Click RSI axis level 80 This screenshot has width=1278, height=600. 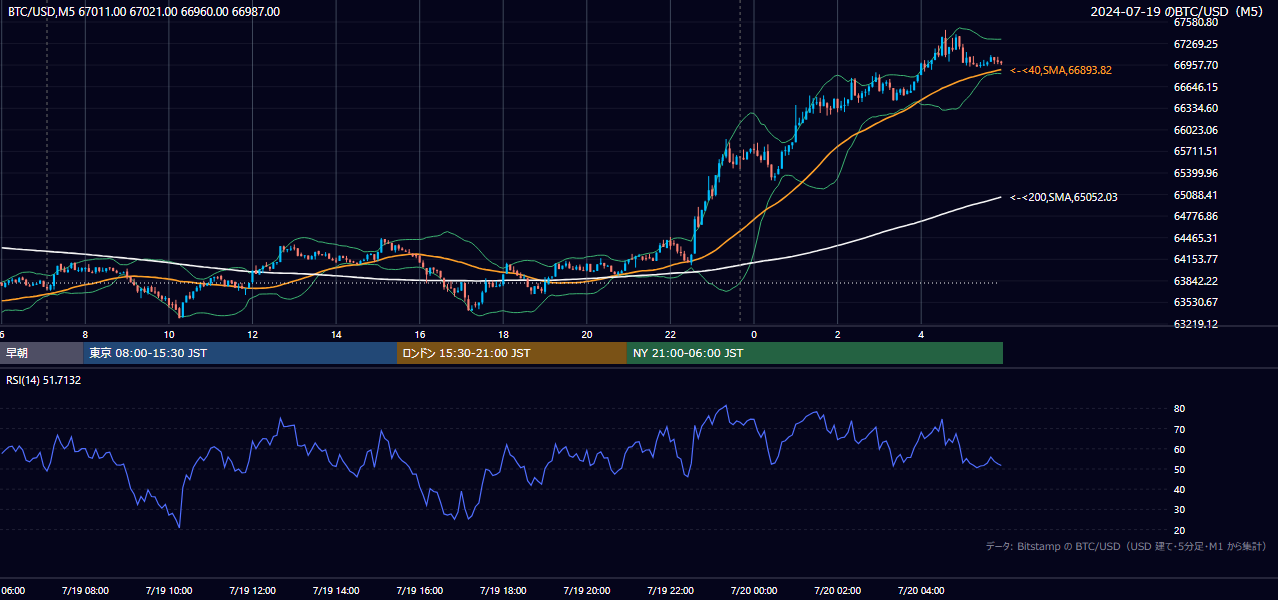[x=1180, y=409]
